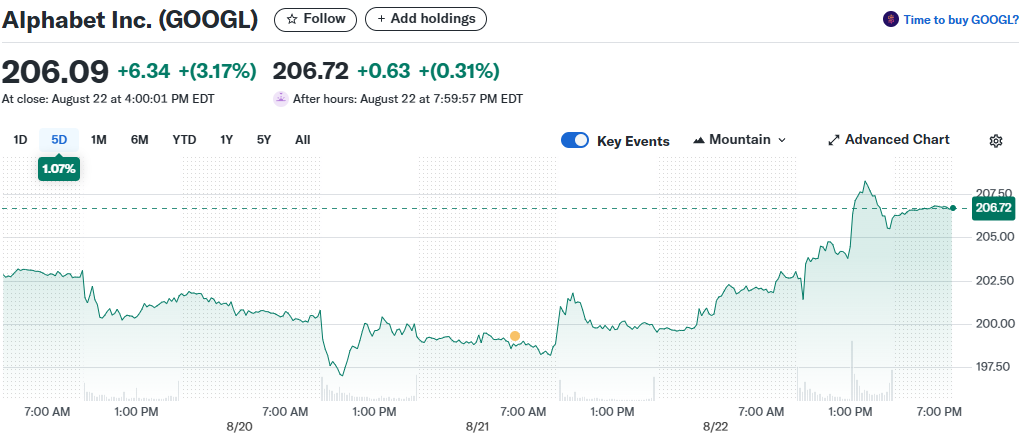
Task: Click the Alphabet Inc. (GOOGL) title
Action: (x=130, y=20)
